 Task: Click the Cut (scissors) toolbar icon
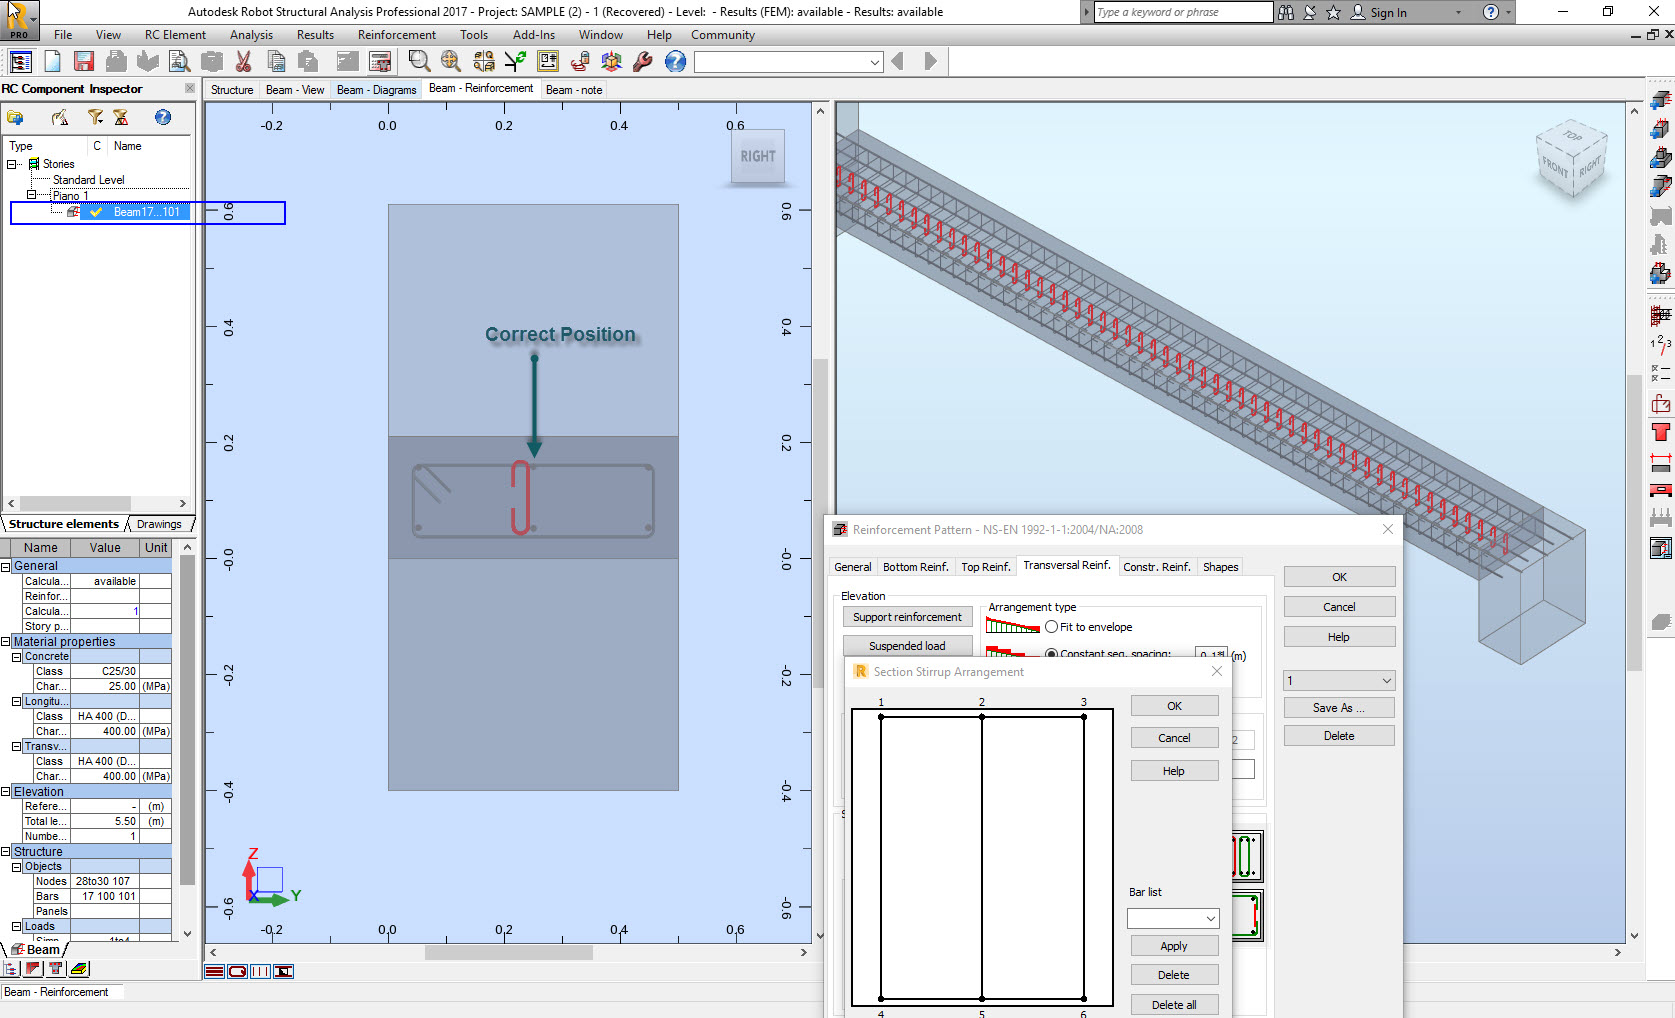243,62
